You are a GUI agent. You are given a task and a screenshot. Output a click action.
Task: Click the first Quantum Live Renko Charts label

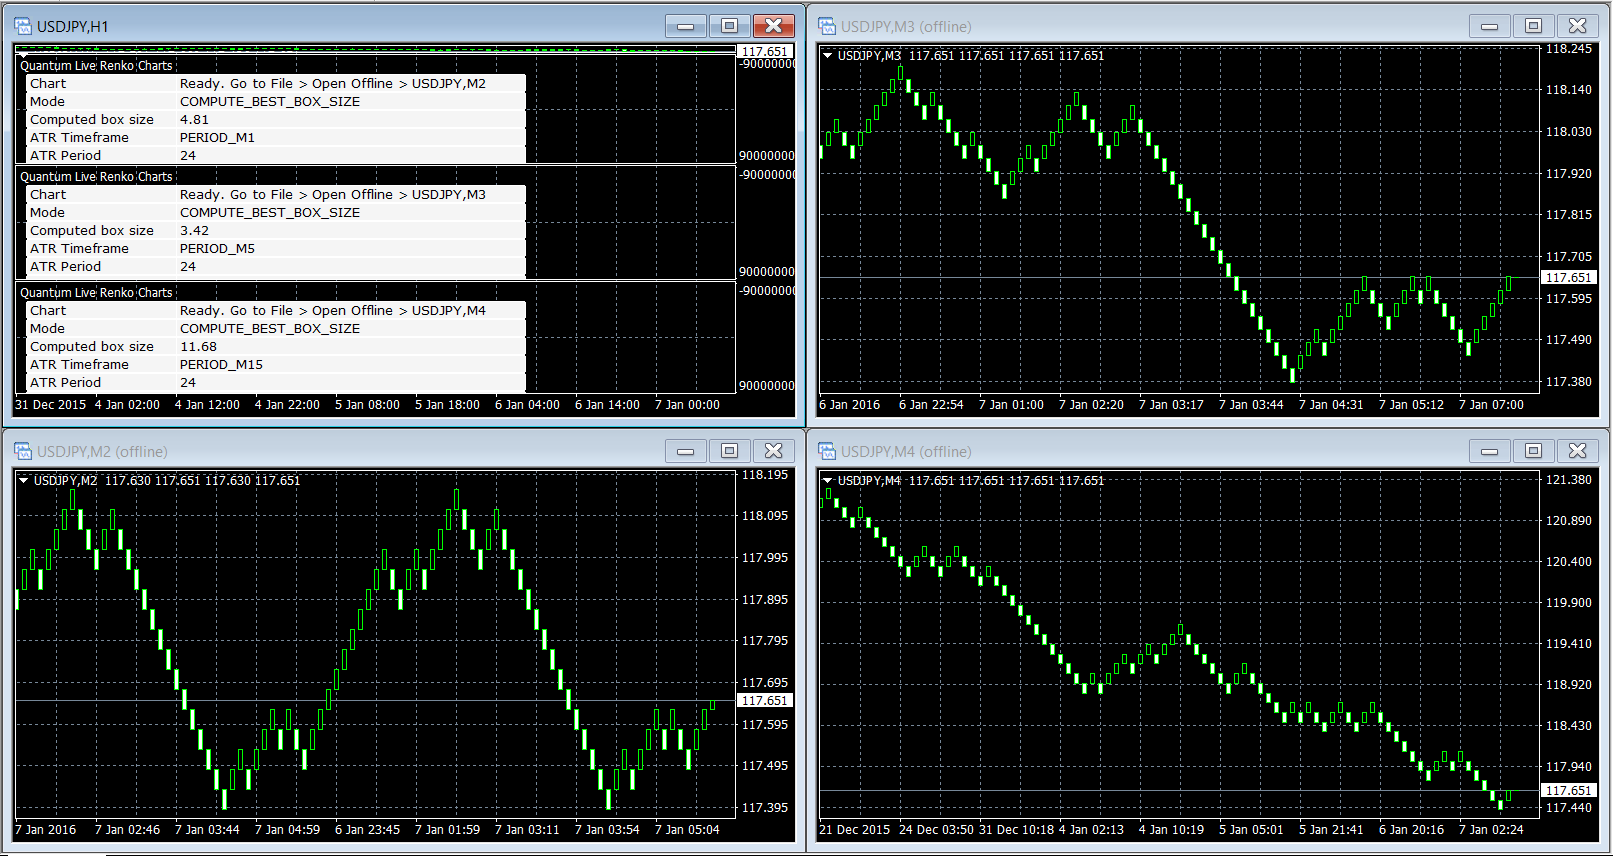[96, 66]
